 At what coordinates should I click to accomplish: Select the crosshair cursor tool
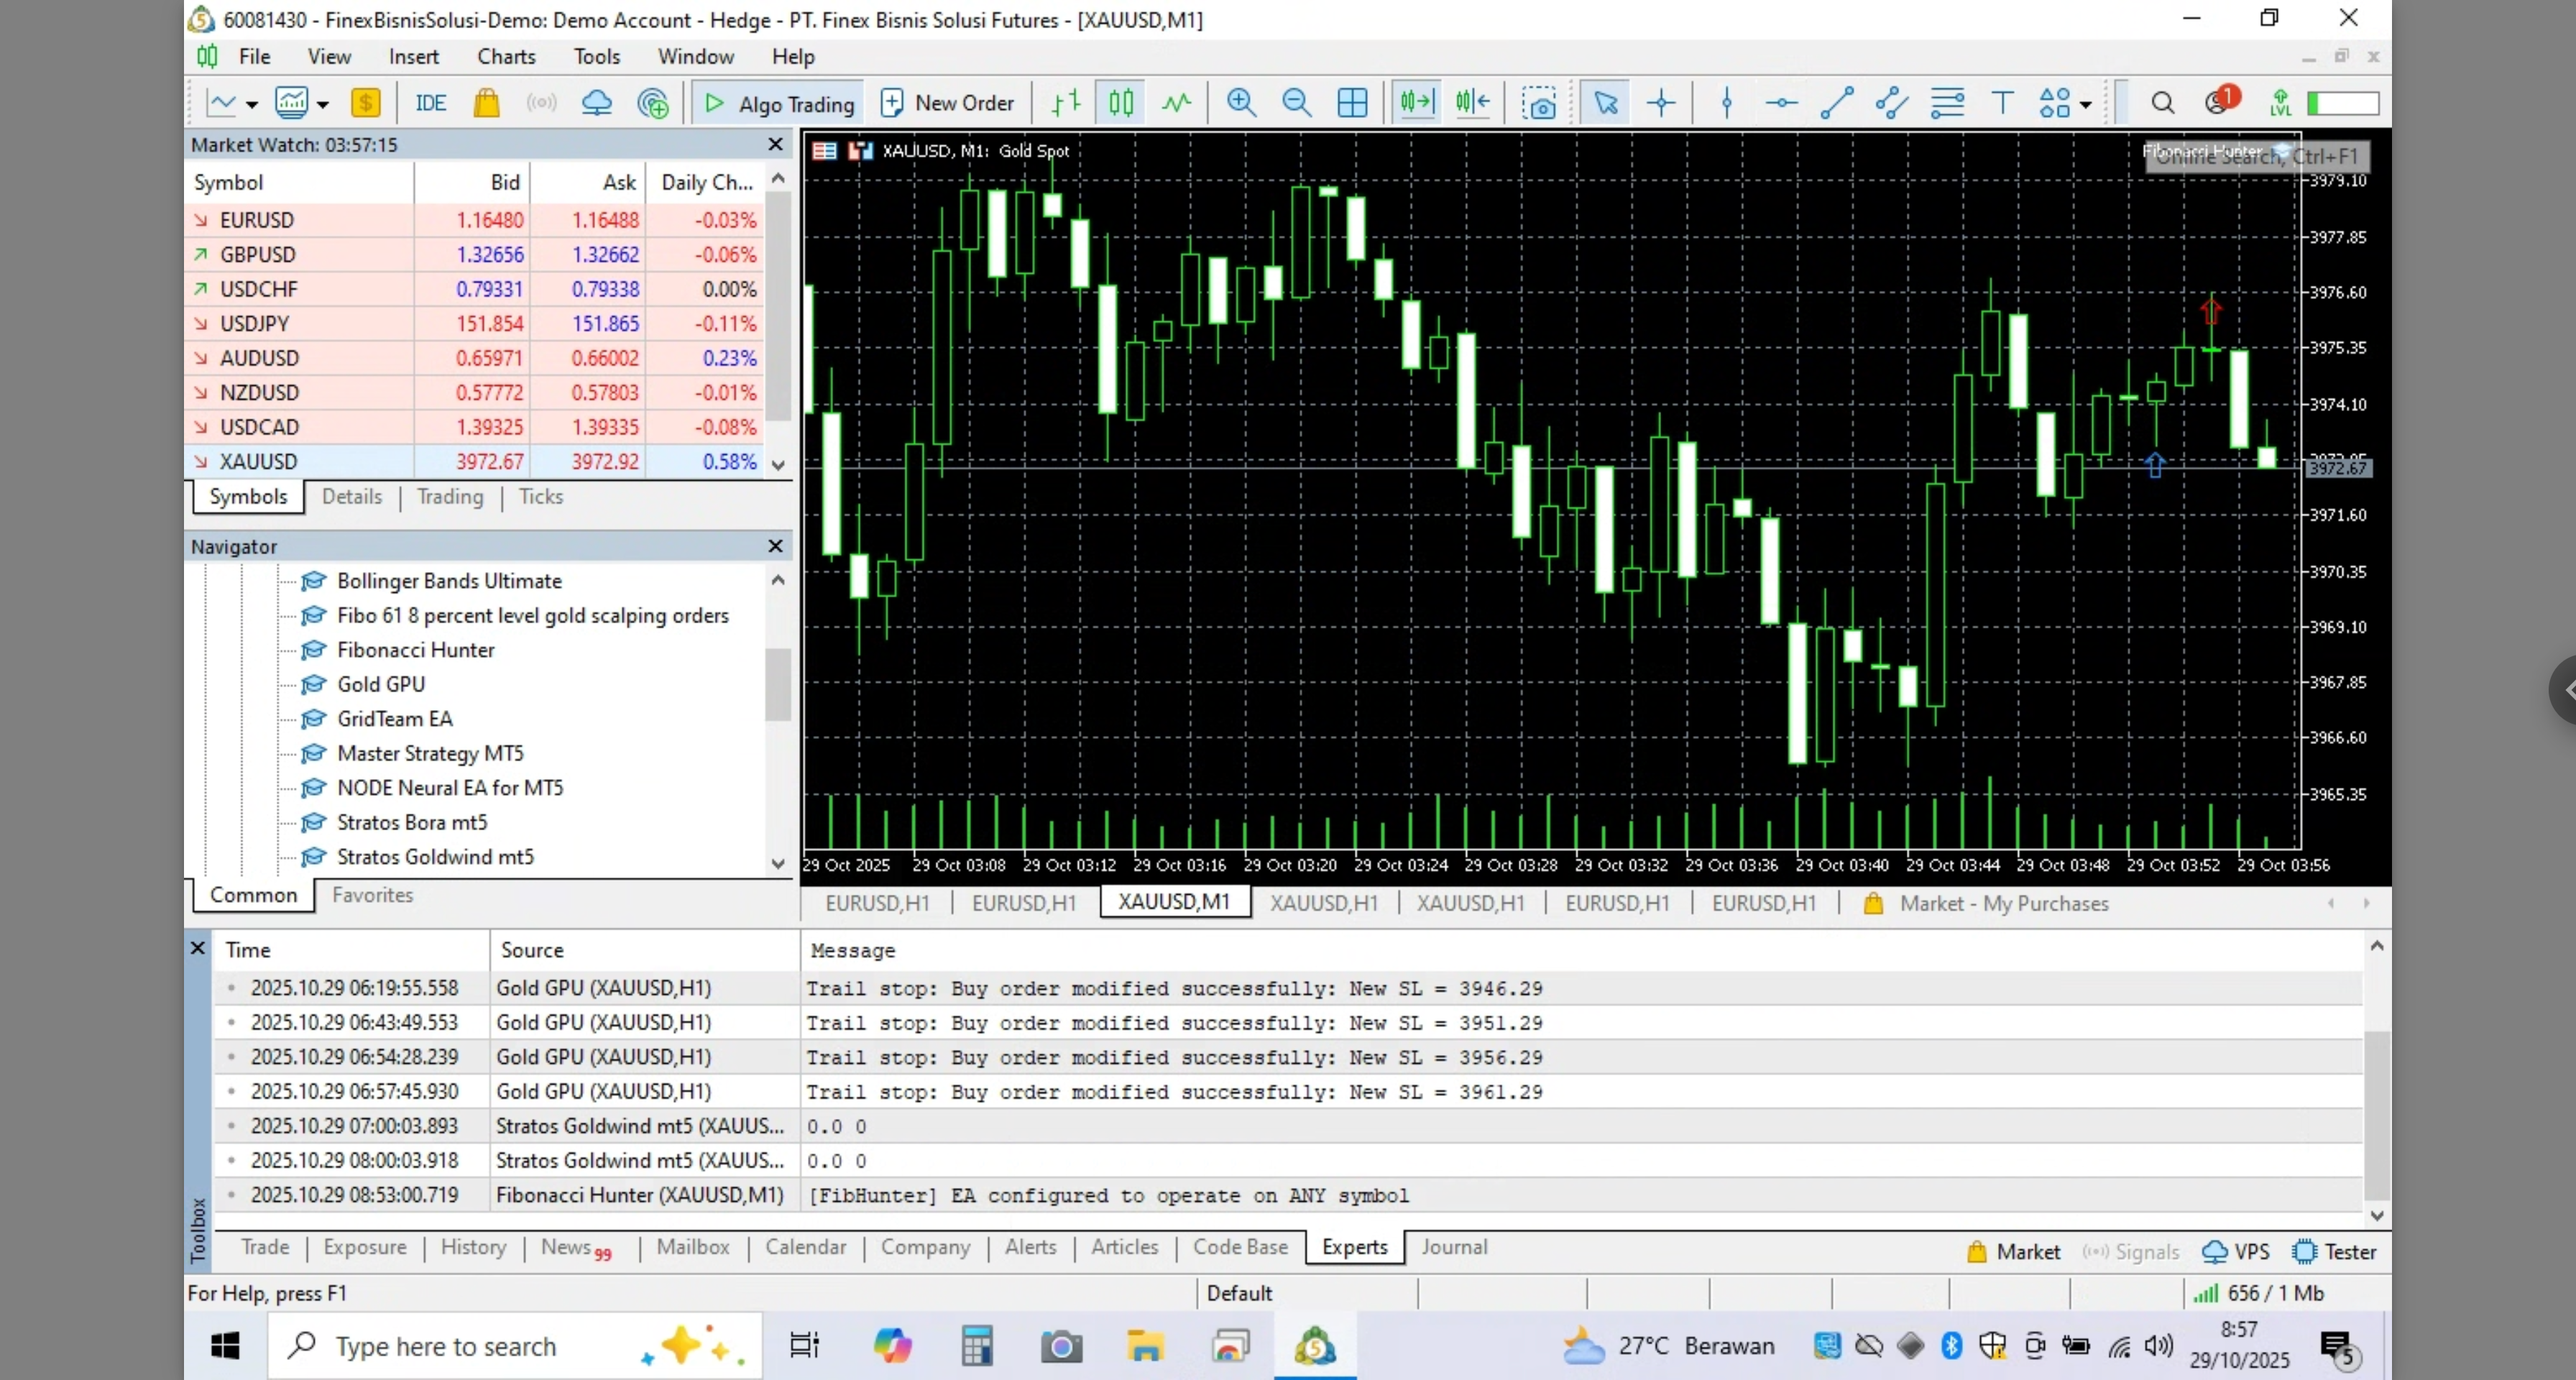(1661, 102)
